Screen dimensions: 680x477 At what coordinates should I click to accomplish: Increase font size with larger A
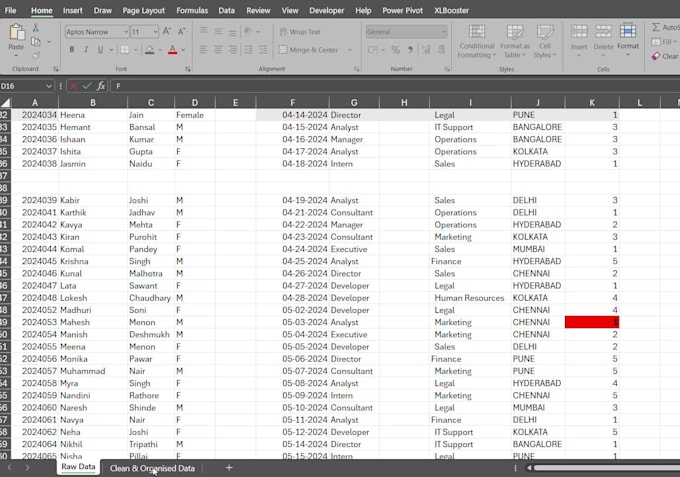click(167, 31)
